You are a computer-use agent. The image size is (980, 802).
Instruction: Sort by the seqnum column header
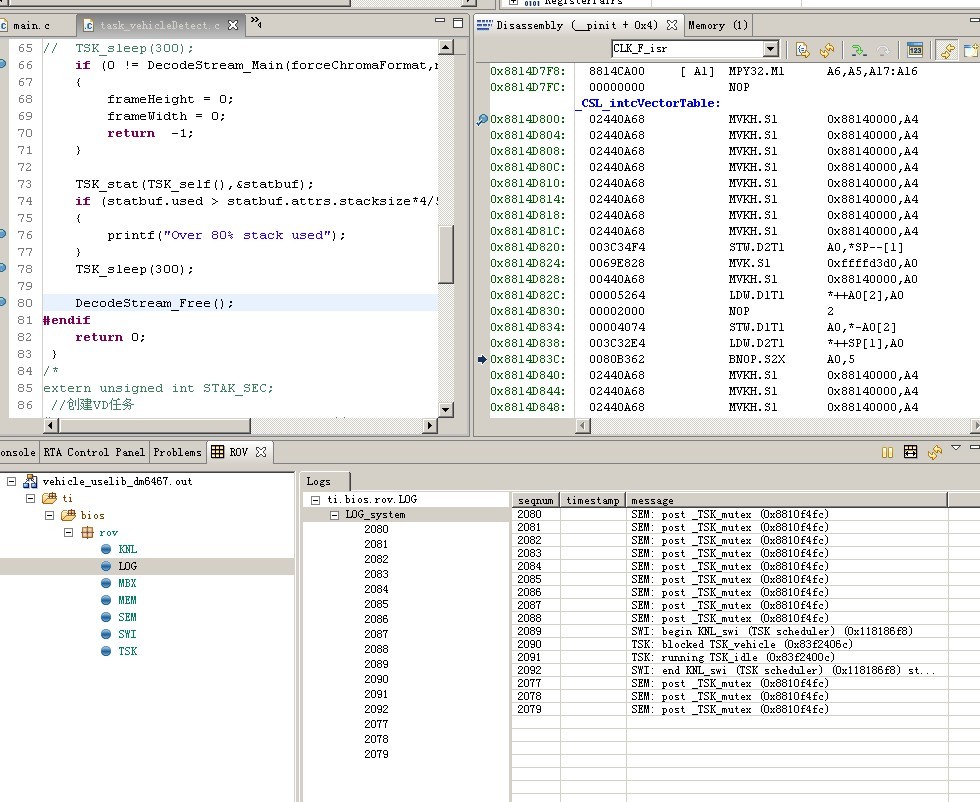click(536, 500)
